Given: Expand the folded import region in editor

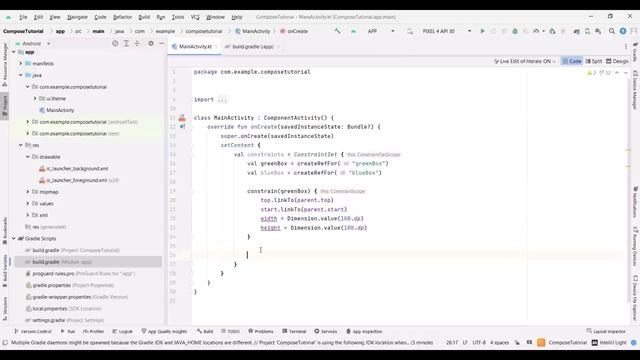Looking at the screenshot, I should pos(222,100).
